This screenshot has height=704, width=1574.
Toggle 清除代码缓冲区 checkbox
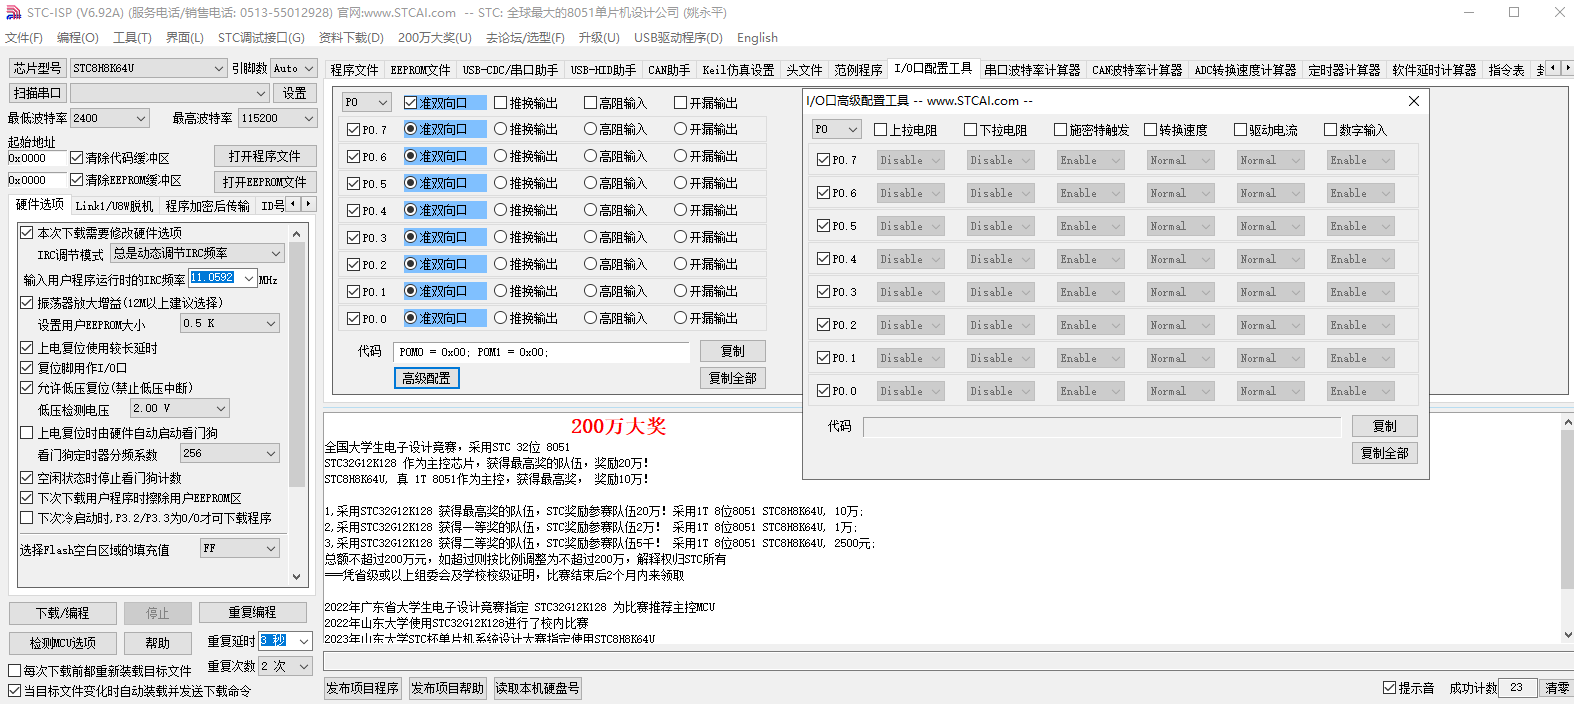click(120, 158)
